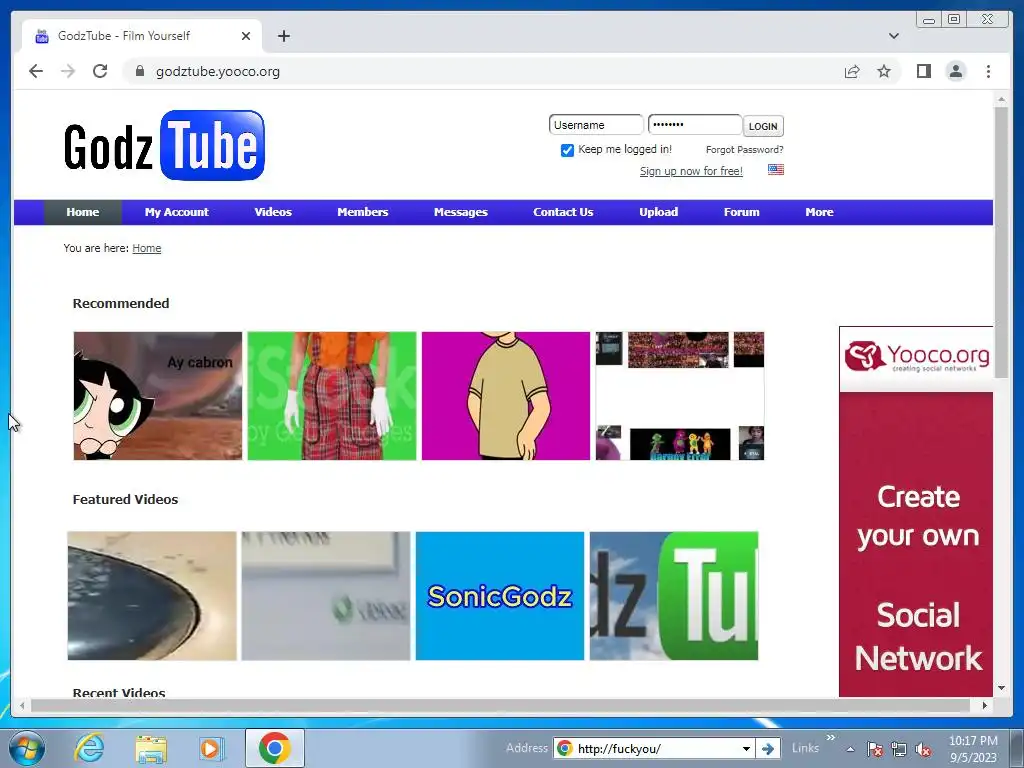Click Sign up now for free
1024x768 pixels.
click(691, 171)
